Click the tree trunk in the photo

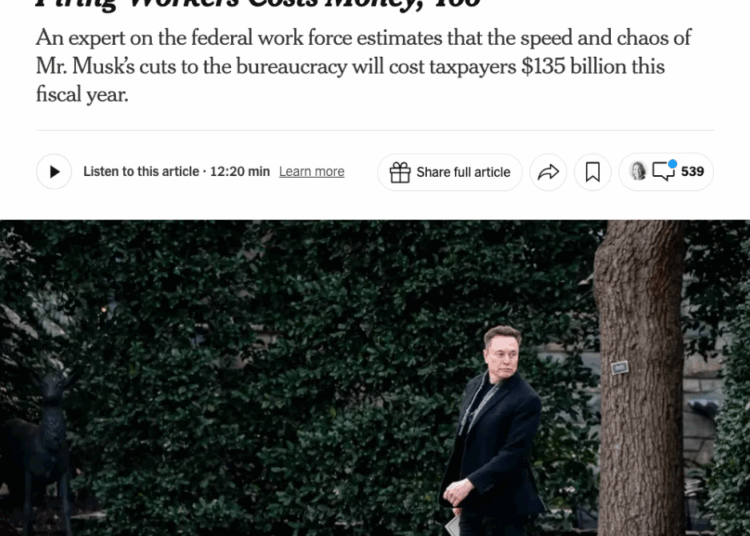639,378
